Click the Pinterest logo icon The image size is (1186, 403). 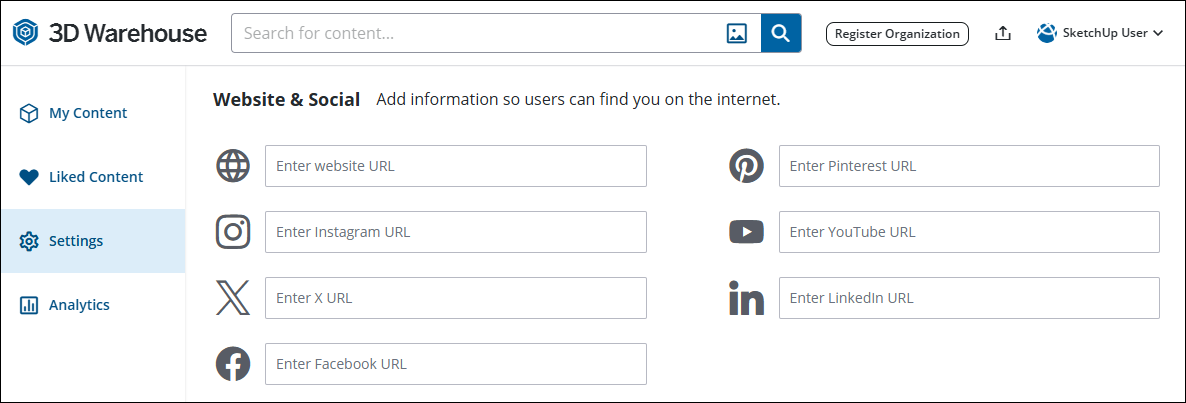746,166
